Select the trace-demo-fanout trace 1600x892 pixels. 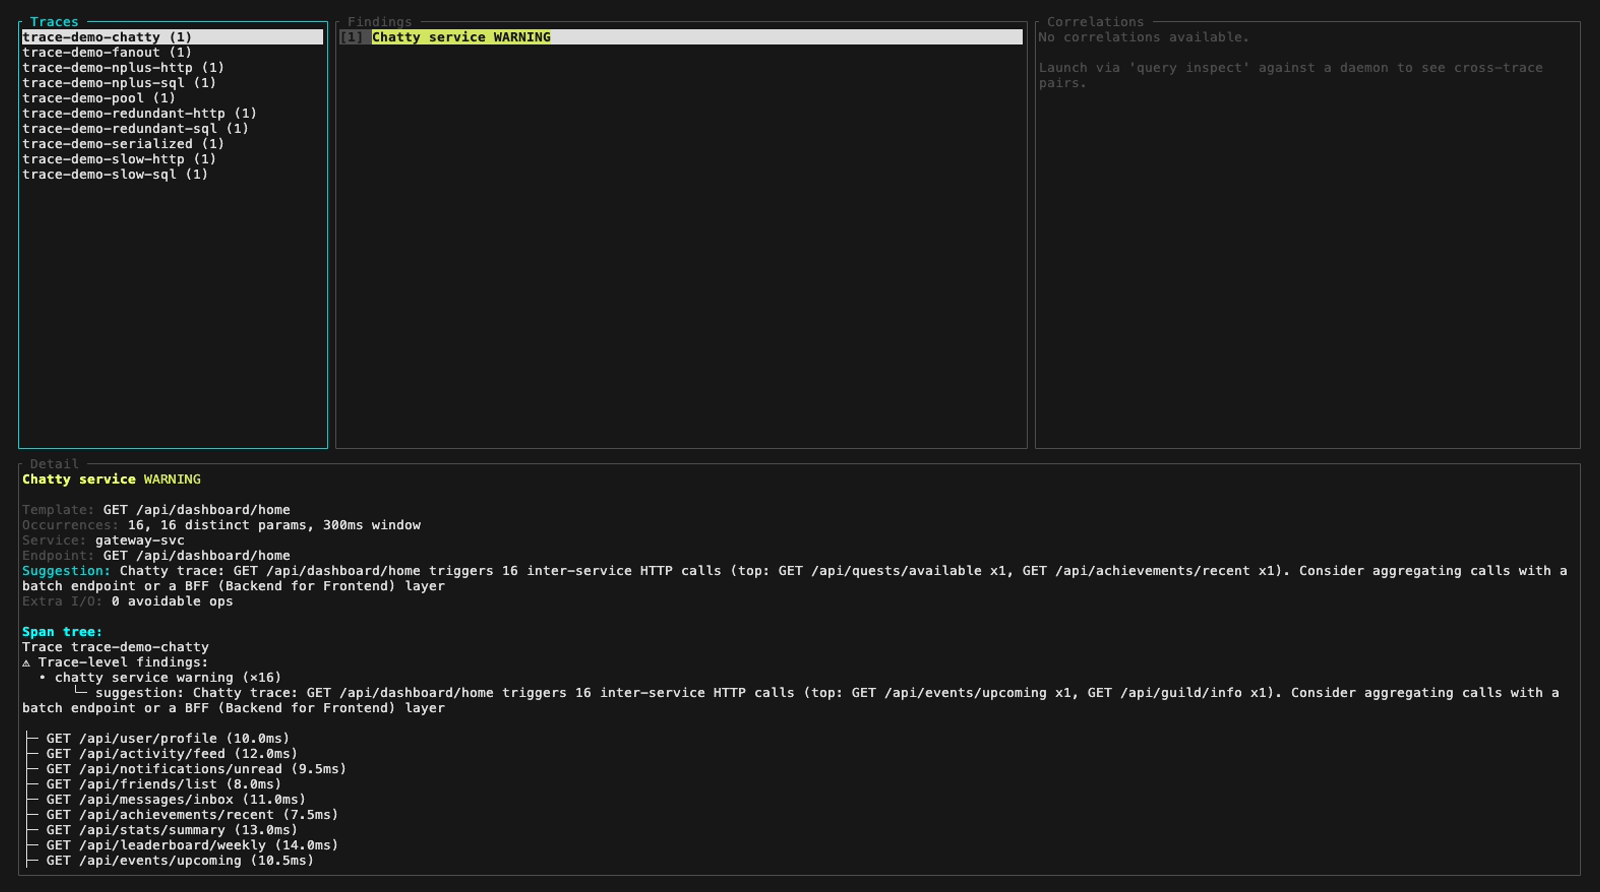pyautogui.click(x=107, y=52)
